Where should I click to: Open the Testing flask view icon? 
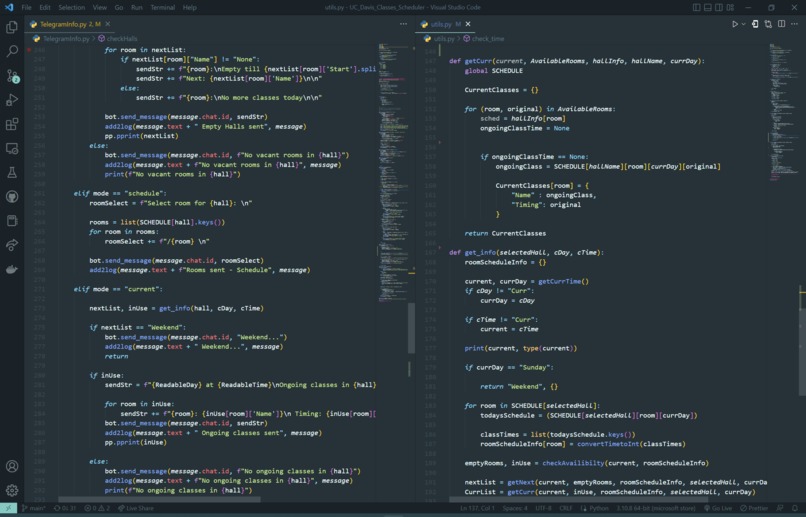pos(12,173)
